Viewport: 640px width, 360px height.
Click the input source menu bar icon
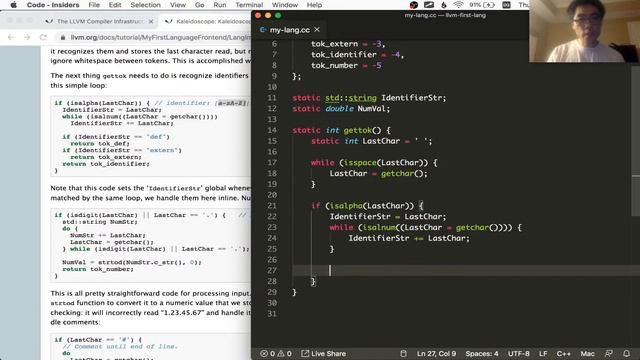pos(506,5)
